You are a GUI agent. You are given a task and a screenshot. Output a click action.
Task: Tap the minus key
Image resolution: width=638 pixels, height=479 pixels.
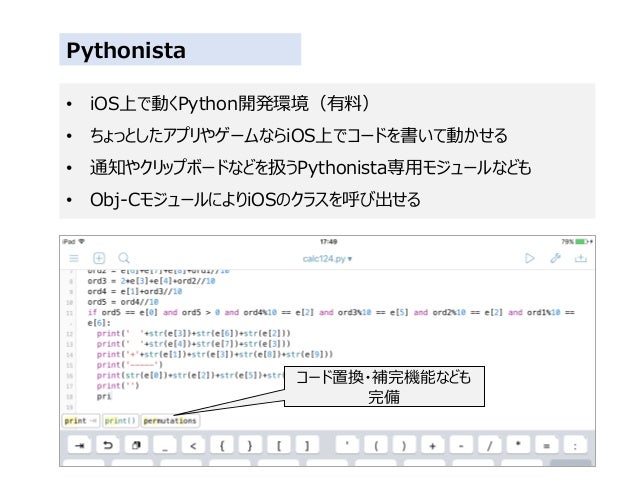pos(461,445)
